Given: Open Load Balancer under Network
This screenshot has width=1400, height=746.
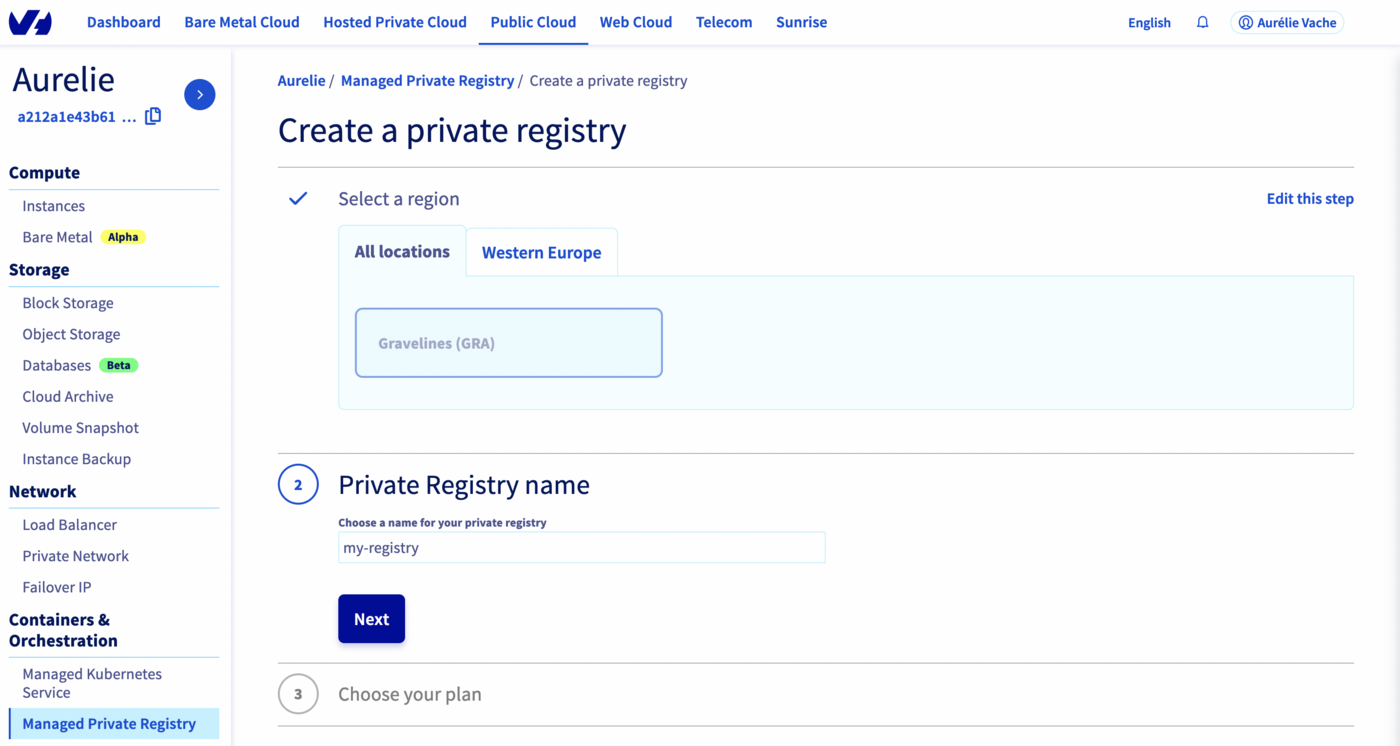Looking at the screenshot, I should [71, 524].
